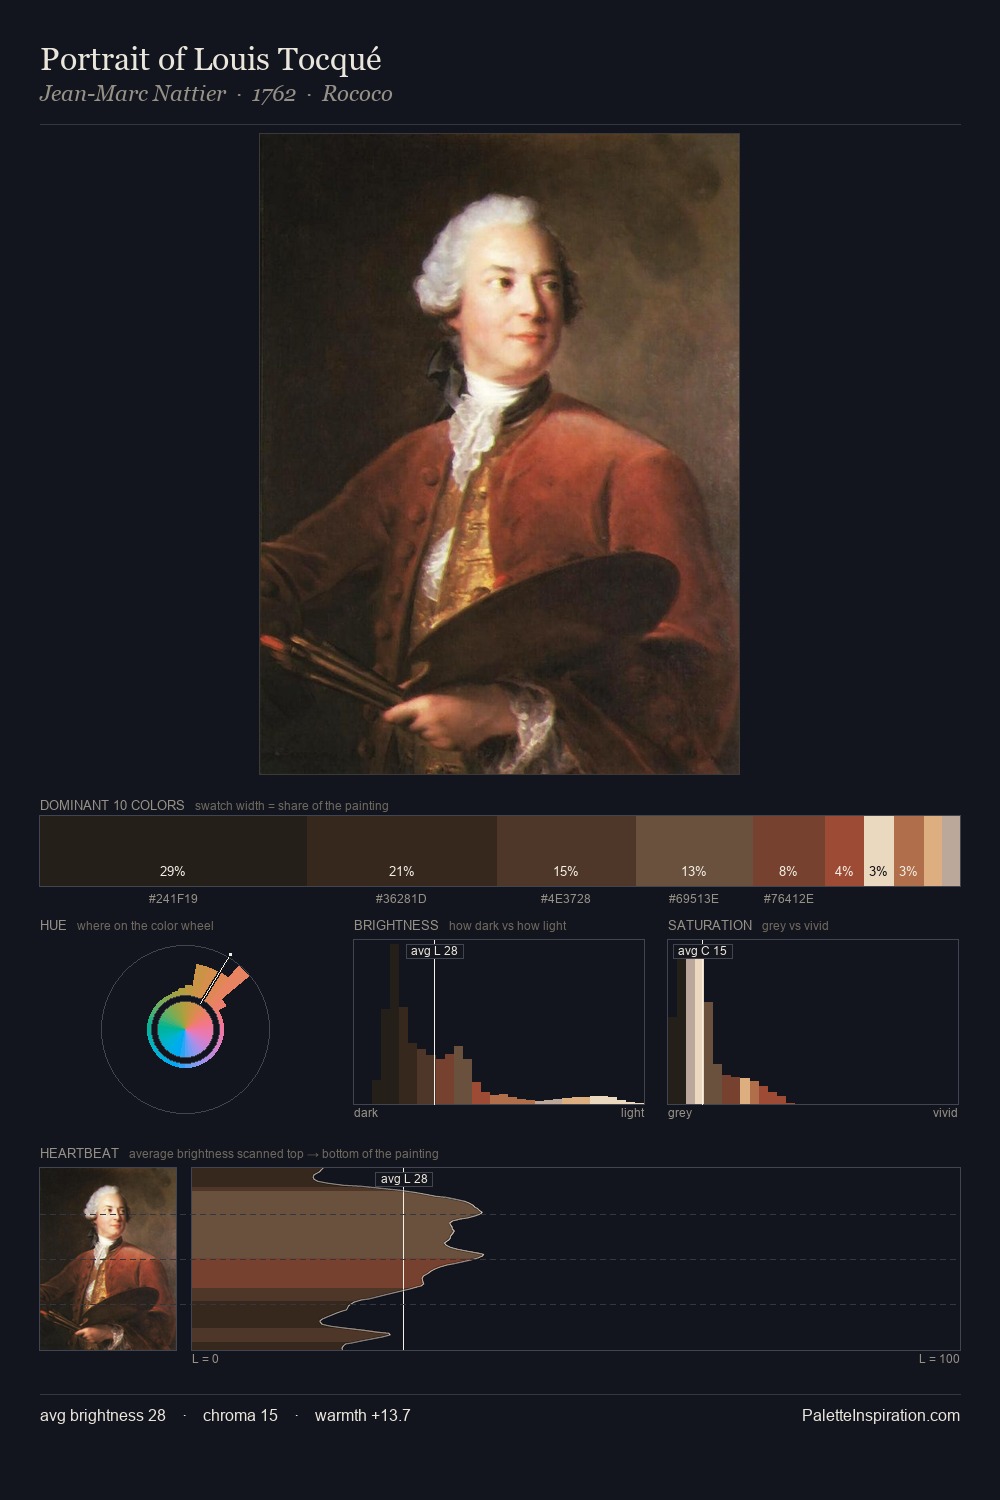Click the '#36281D' hex code text

[x=401, y=899]
